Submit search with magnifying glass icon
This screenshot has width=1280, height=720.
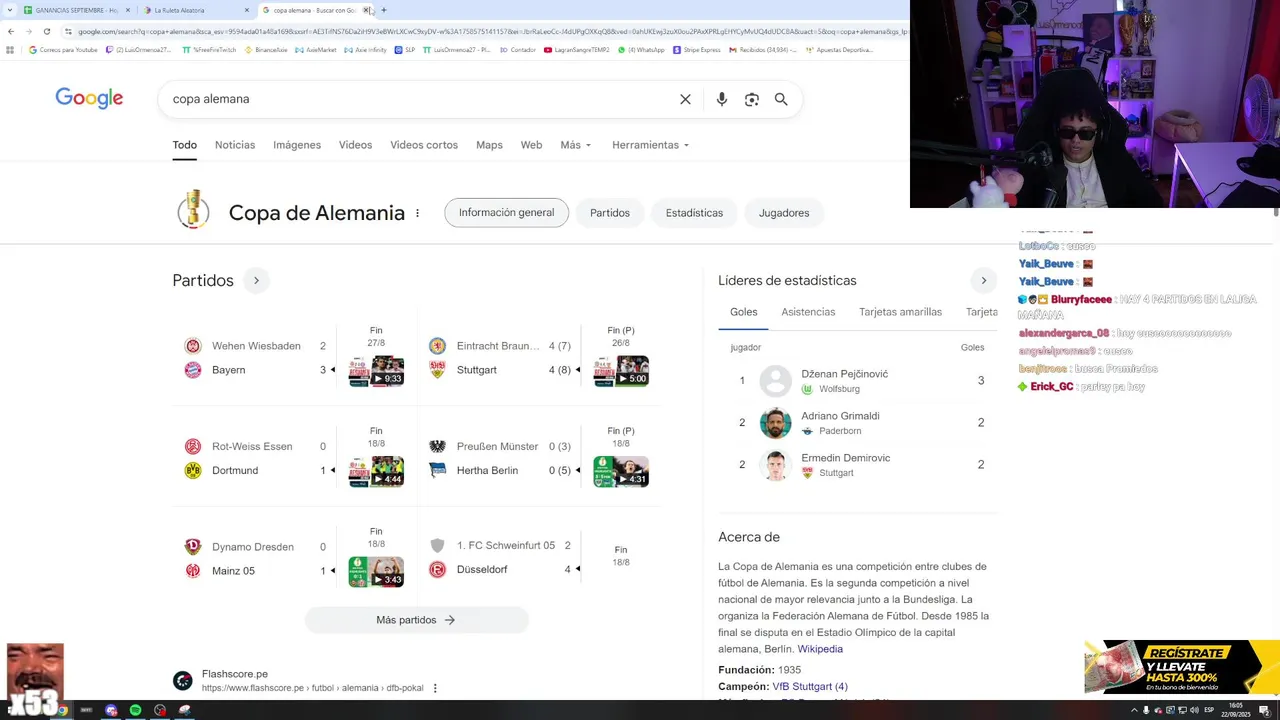click(781, 99)
